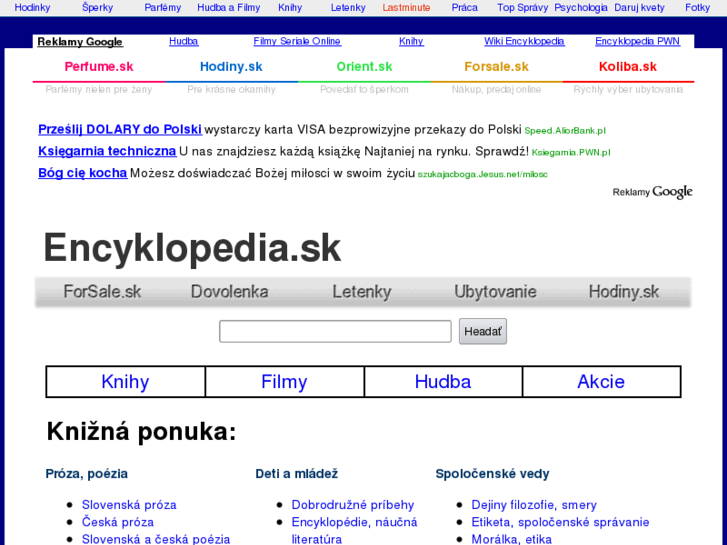Viewport: 727px width, 545px height.
Task: Select the Filmy boxed tab
Action: 284,382
